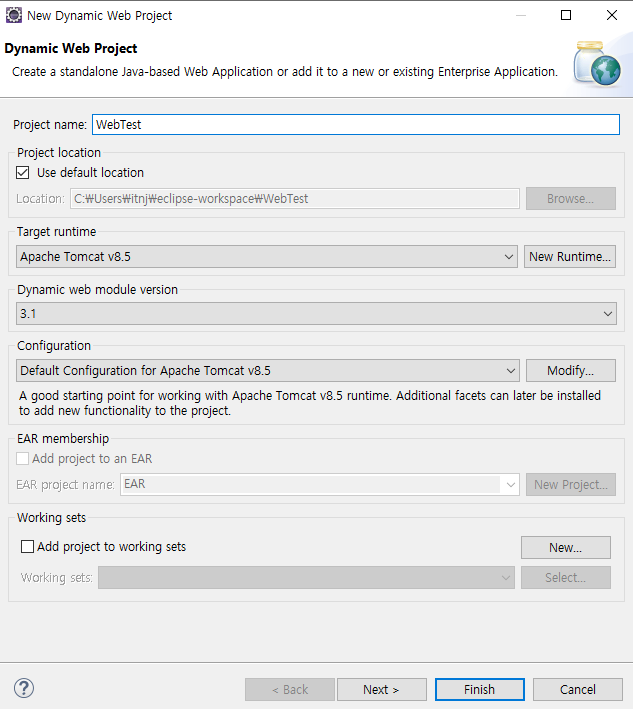This screenshot has width=633, height=709.
Task: Click the Project name input field
Action: tap(356, 124)
